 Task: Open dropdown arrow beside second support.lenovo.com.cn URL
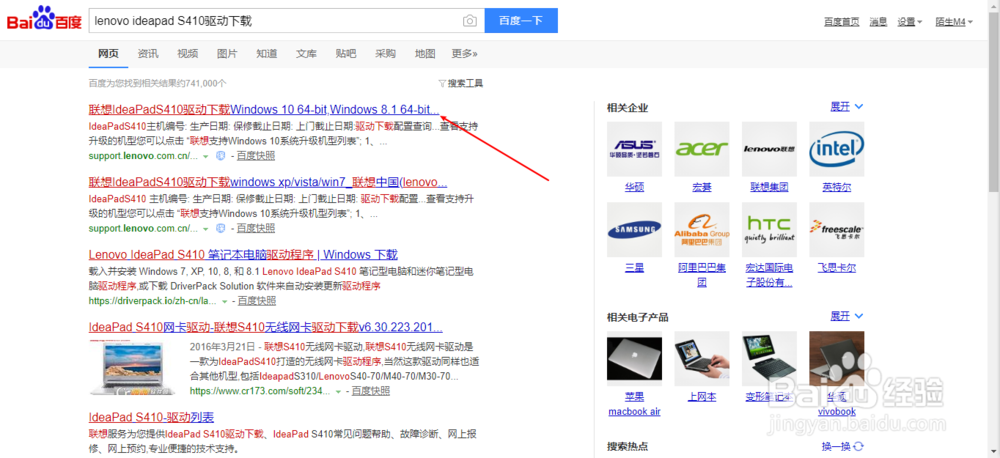click(x=206, y=228)
